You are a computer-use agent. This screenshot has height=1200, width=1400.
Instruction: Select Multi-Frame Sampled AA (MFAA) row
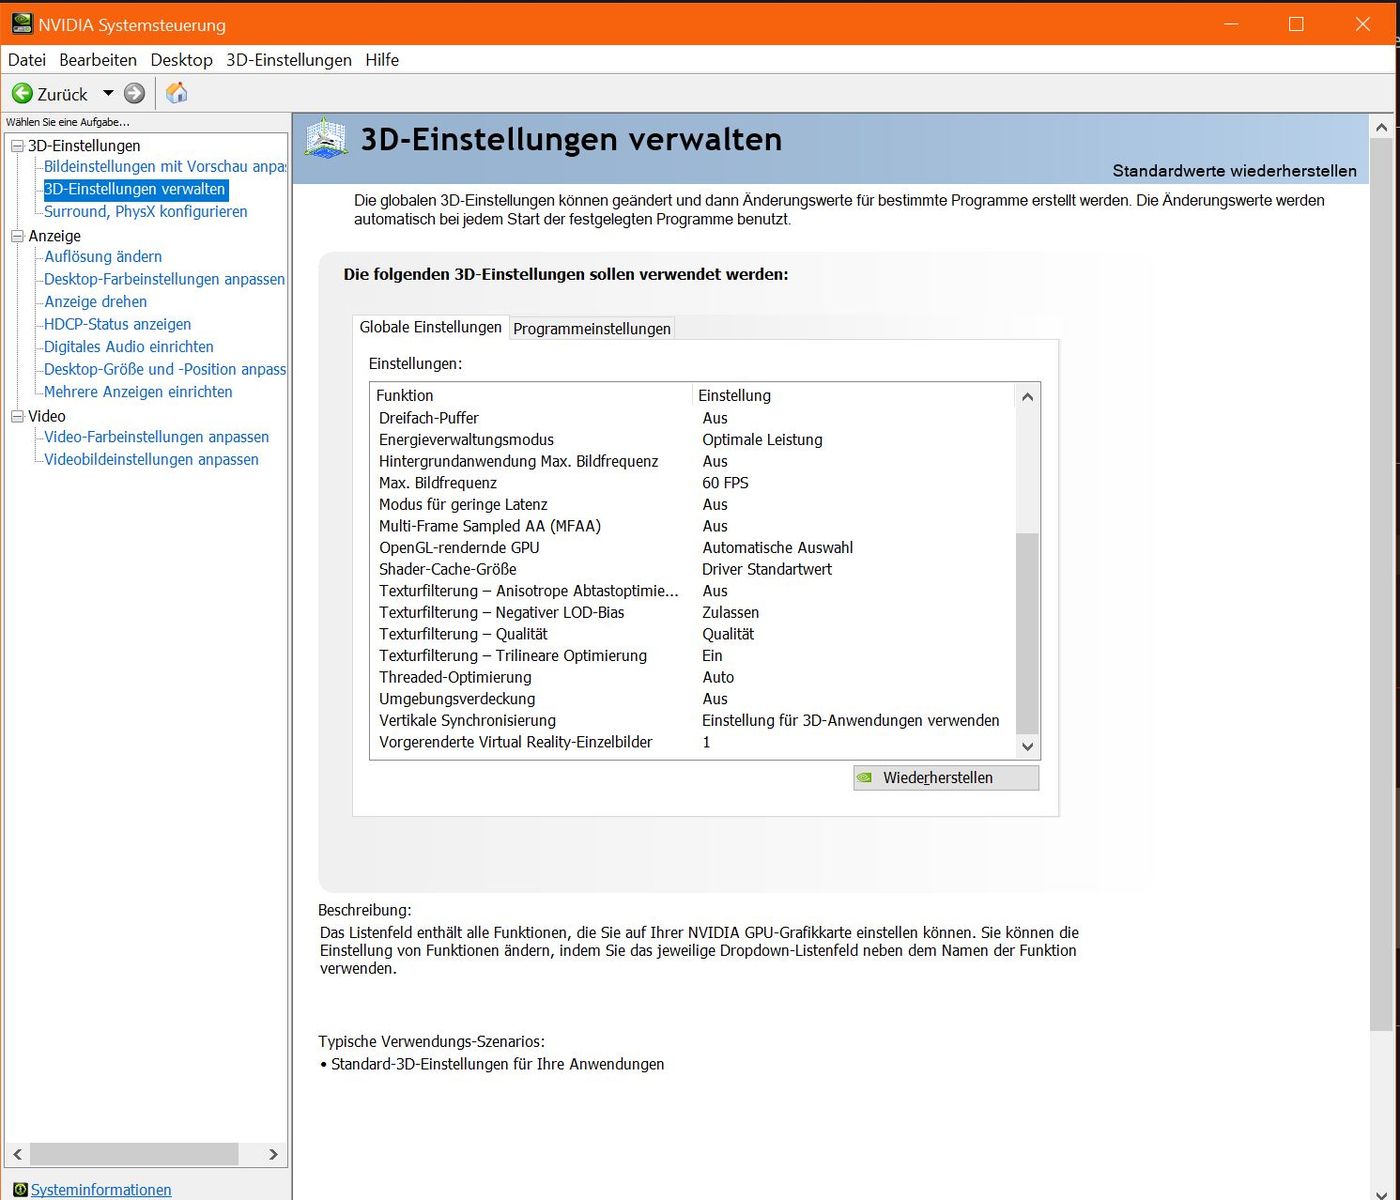tap(692, 526)
